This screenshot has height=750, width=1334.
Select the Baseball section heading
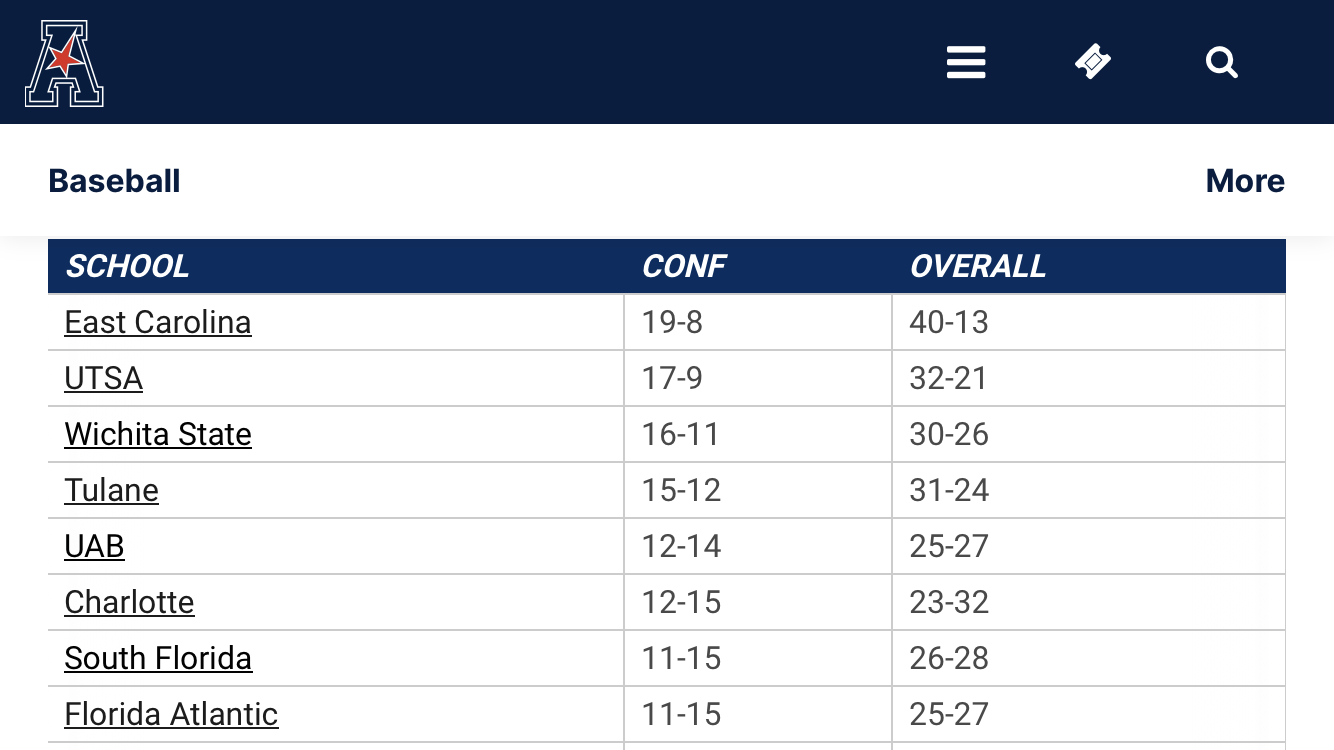tap(114, 181)
